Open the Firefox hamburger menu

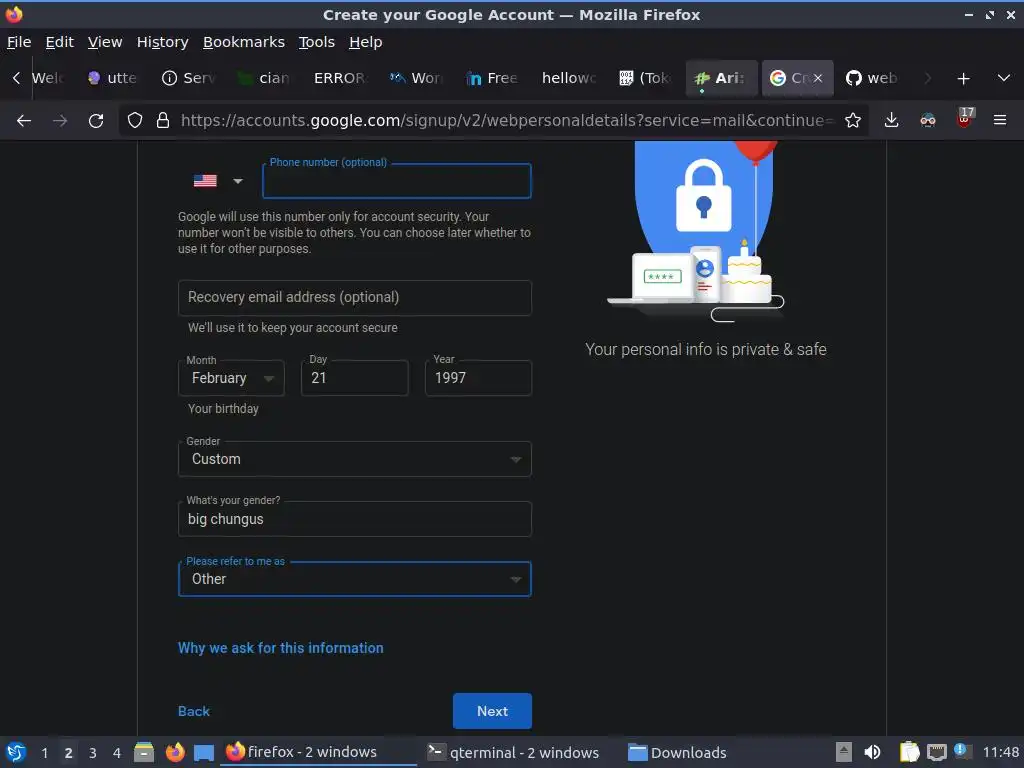coord(1000,120)
